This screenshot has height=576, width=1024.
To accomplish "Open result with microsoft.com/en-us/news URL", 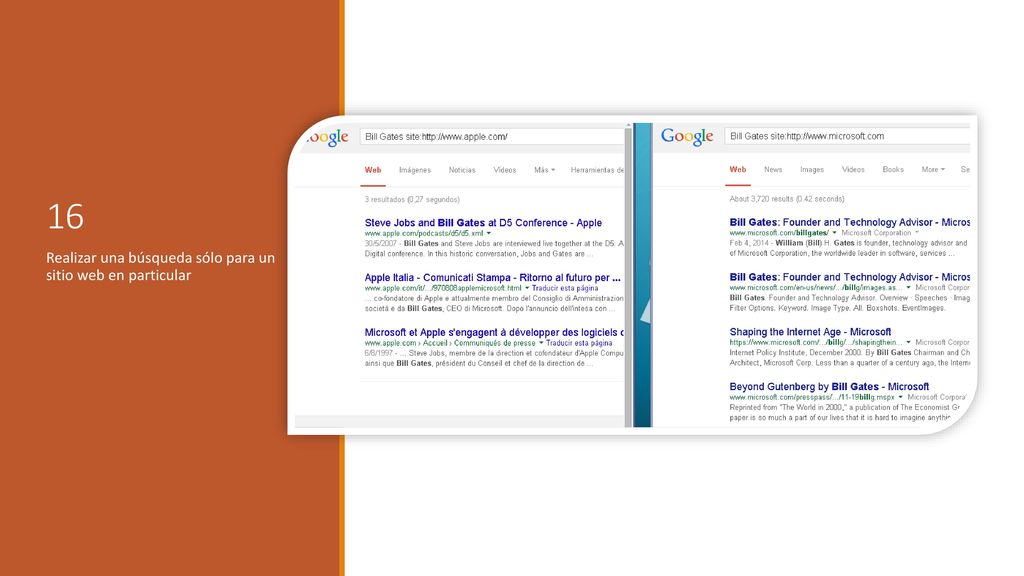I will click(x=849, y=277).
